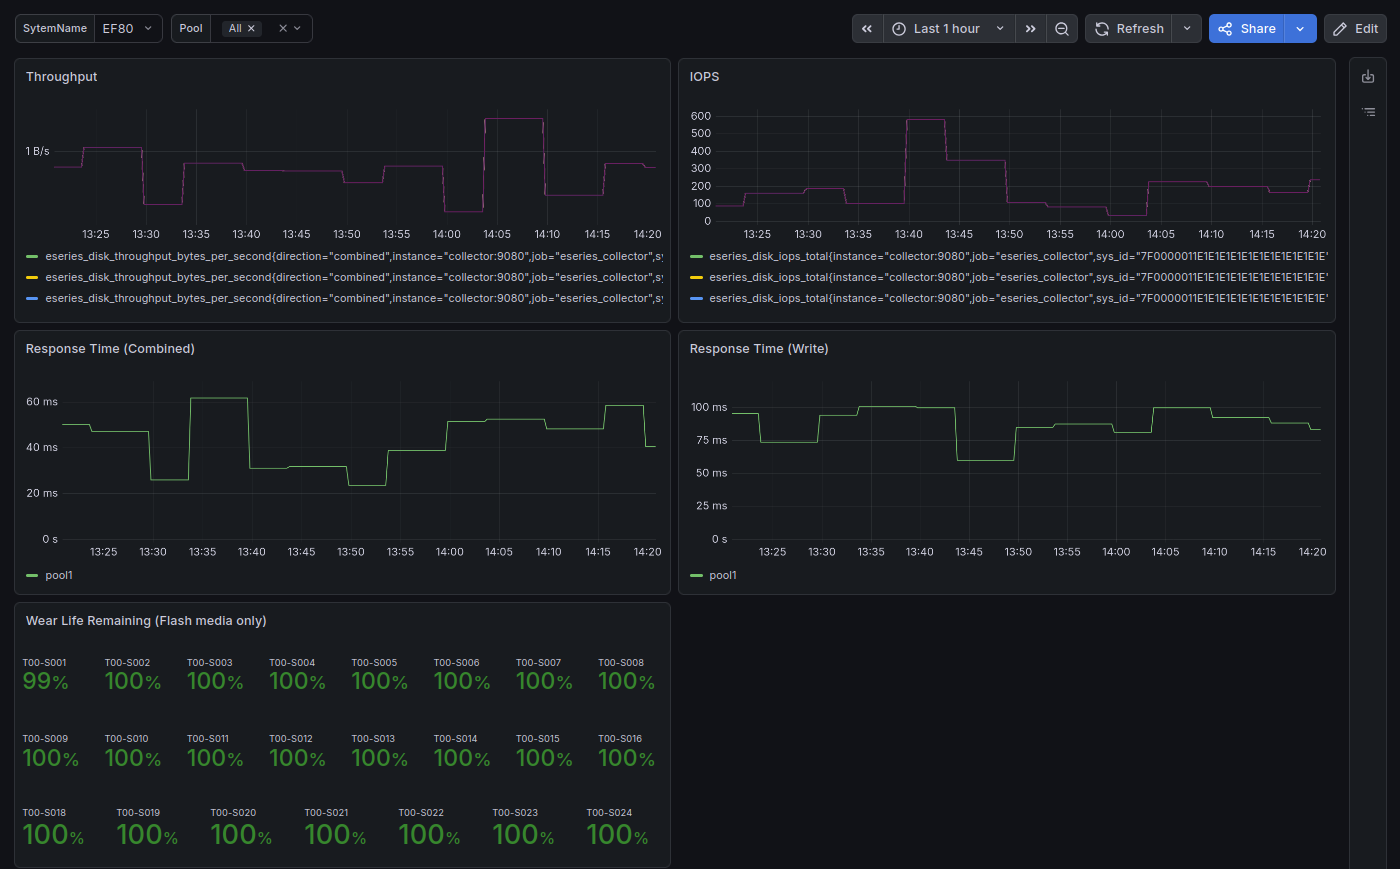
Task: Select the T00-S016 wear stat
Action: click(x=626, y=751)
